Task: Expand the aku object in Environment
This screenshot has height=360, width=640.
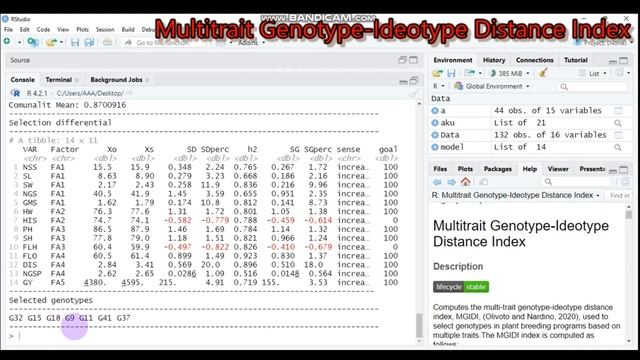Action: tap(435, 123)
